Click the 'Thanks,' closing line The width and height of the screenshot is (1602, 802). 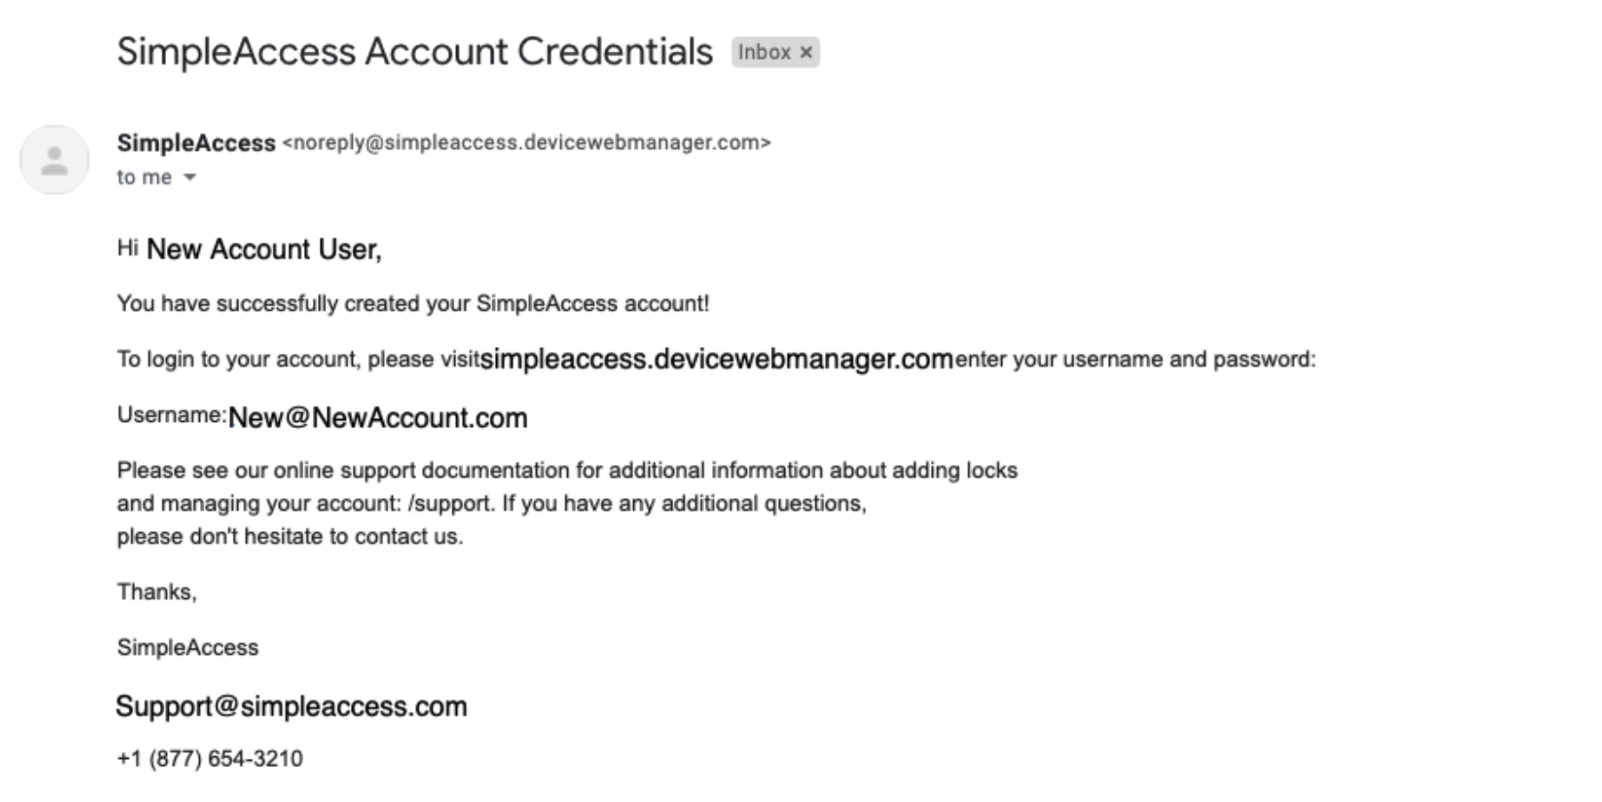point(157,592)
